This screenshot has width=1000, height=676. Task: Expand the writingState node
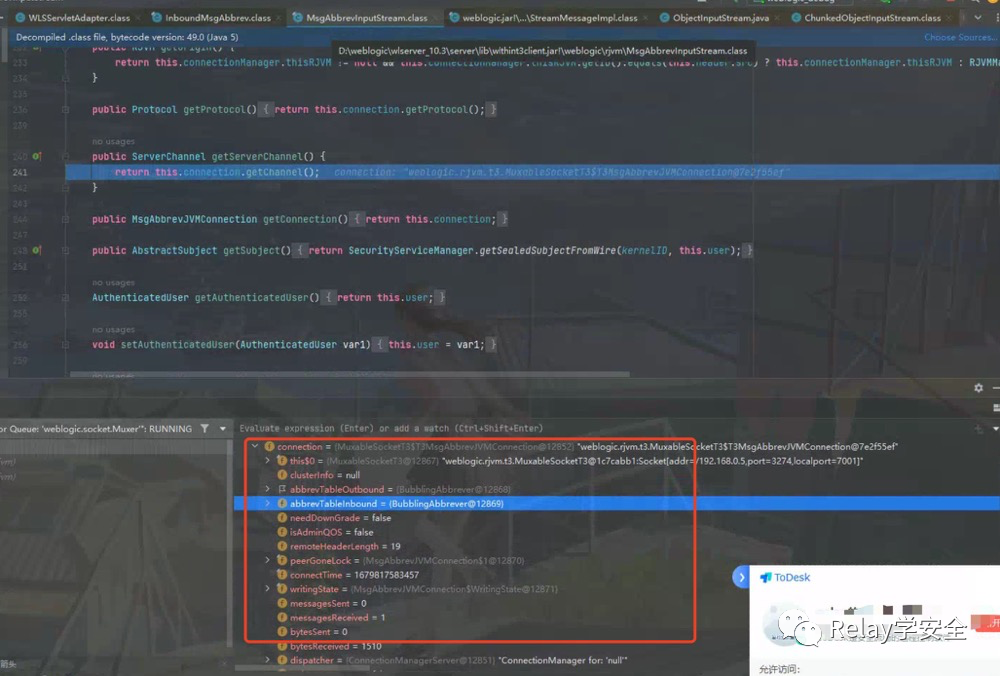click(268, 589)
